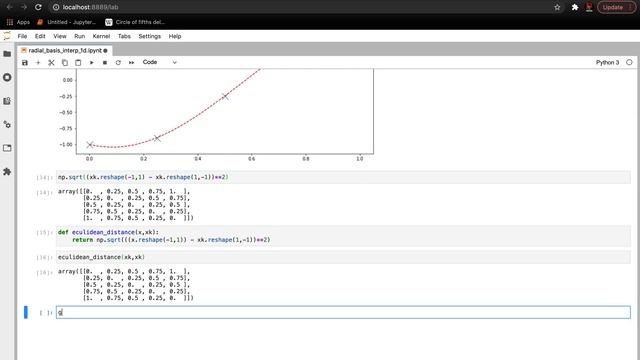Open the Tabs sidebar icon
Image resolution: width=640 pixels, height=360 pixels.
[x=7, y=148]
